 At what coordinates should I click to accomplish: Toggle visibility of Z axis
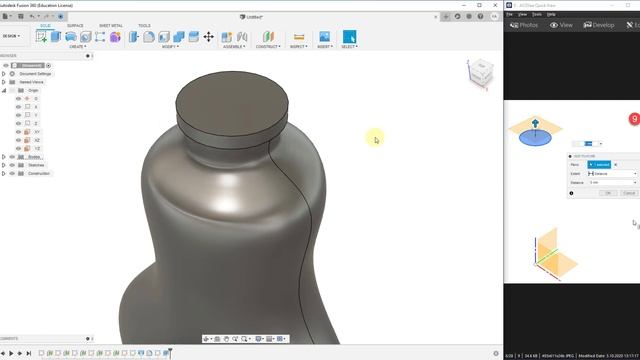coord(18,123)
